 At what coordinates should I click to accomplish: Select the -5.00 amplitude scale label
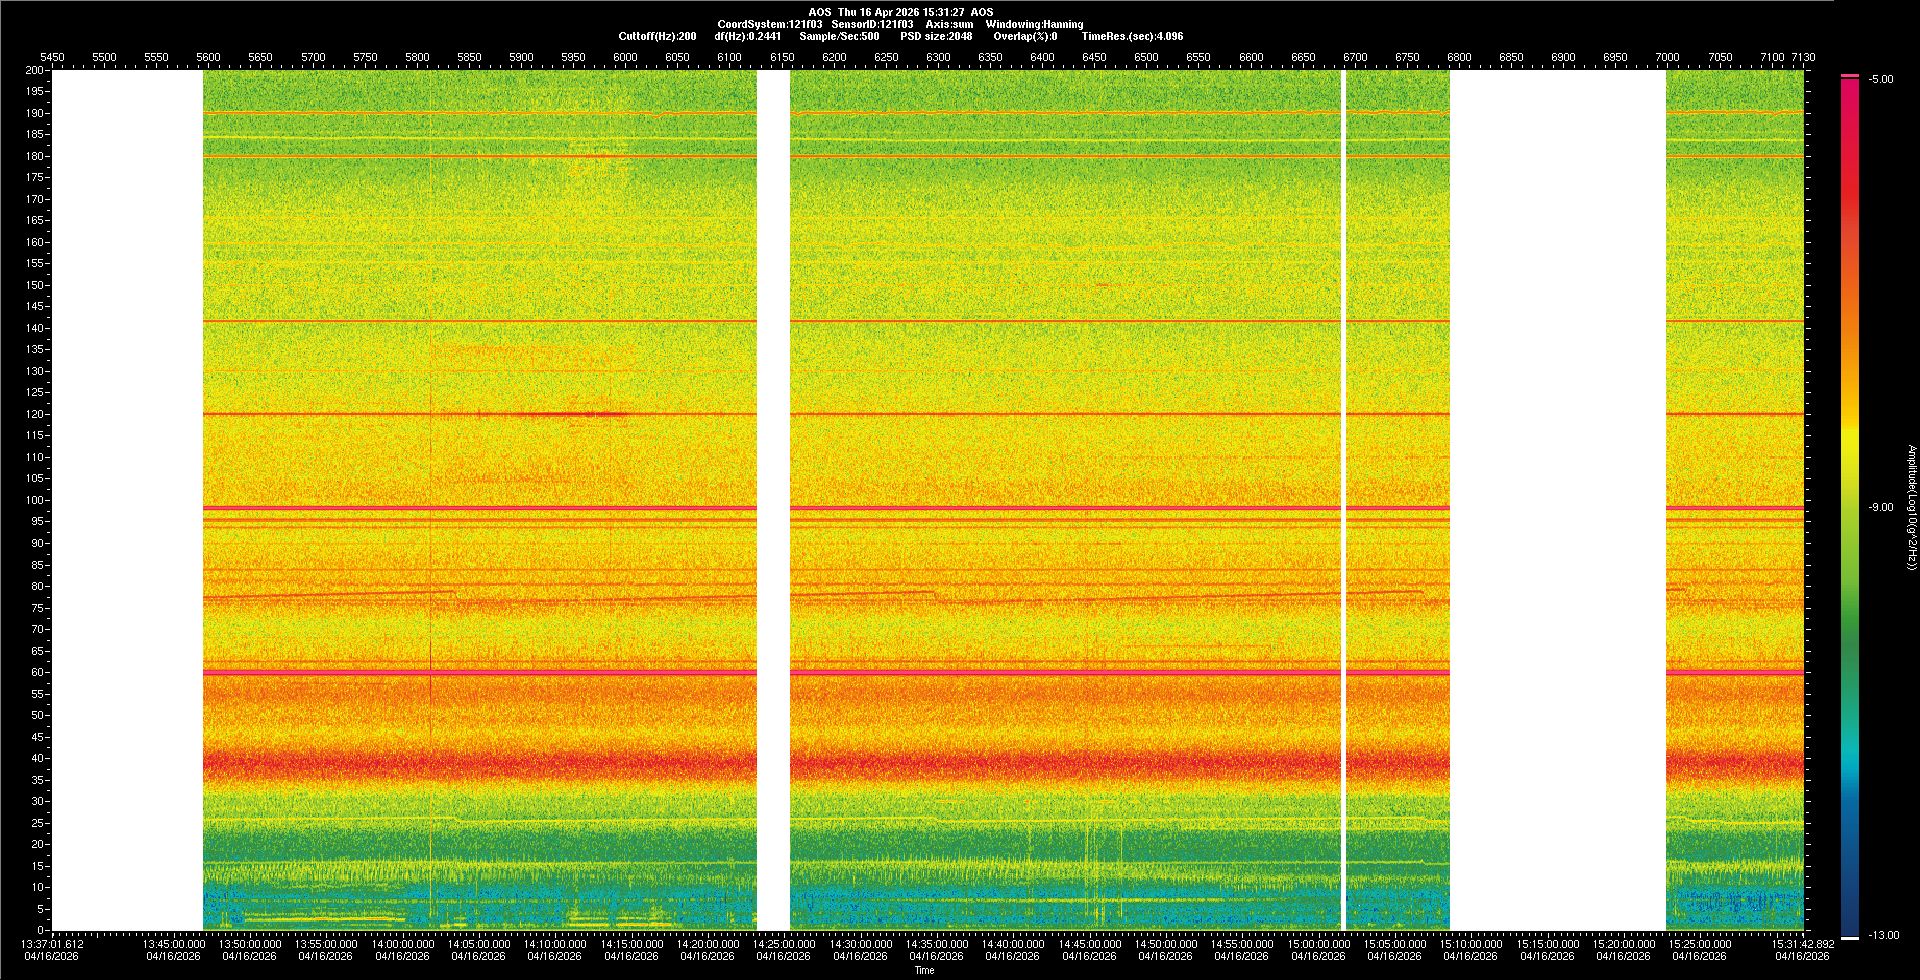(1880, 80)
